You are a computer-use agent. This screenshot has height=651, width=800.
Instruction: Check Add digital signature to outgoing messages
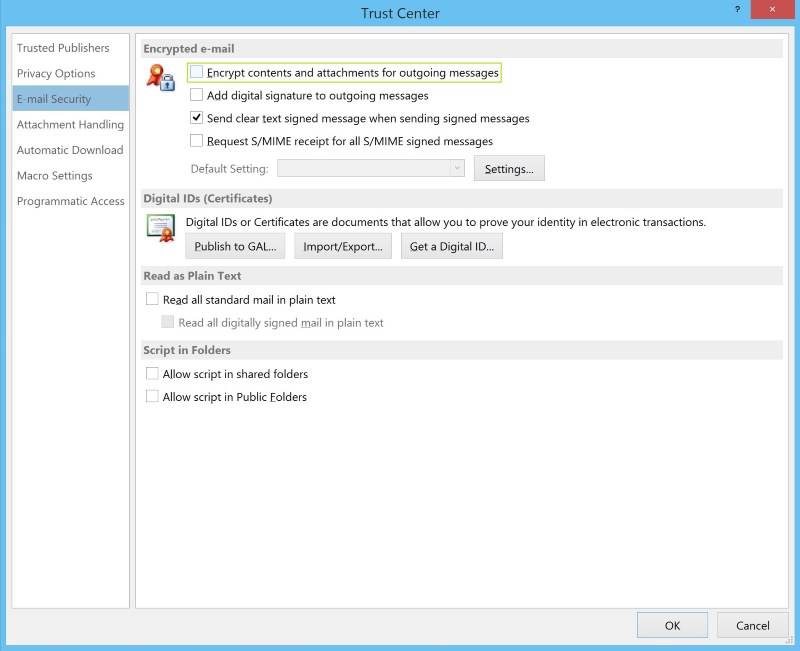point(197,96)
